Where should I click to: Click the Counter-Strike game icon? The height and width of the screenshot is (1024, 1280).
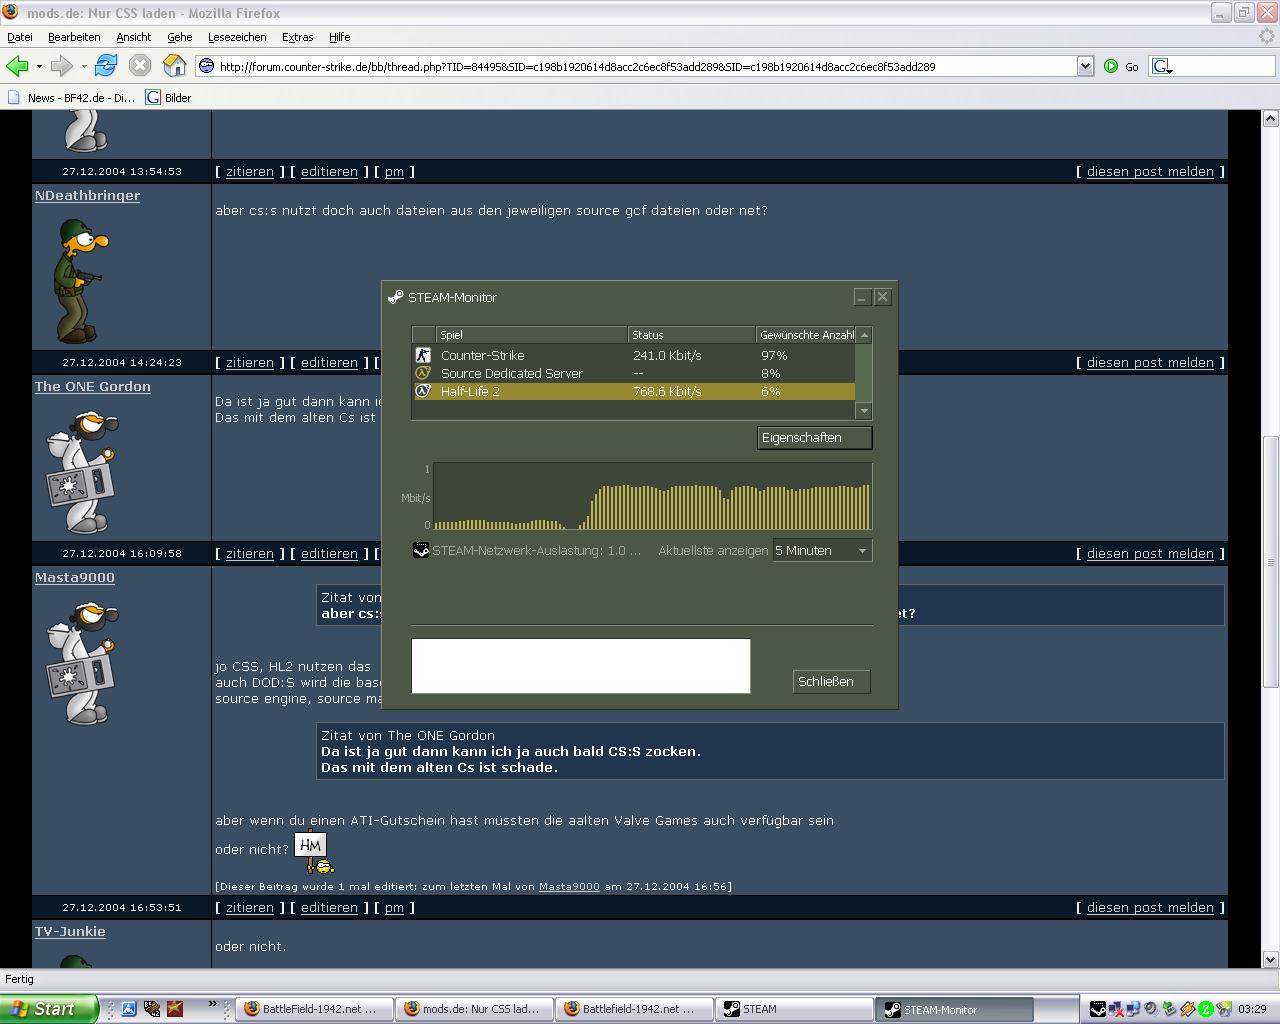[423, 355]
